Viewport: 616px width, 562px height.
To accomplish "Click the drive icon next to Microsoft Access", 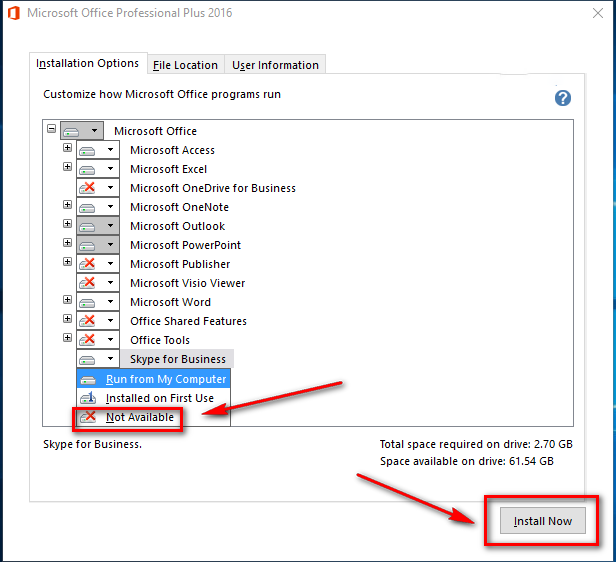I will pyautogui.click(x=88, y=150).
